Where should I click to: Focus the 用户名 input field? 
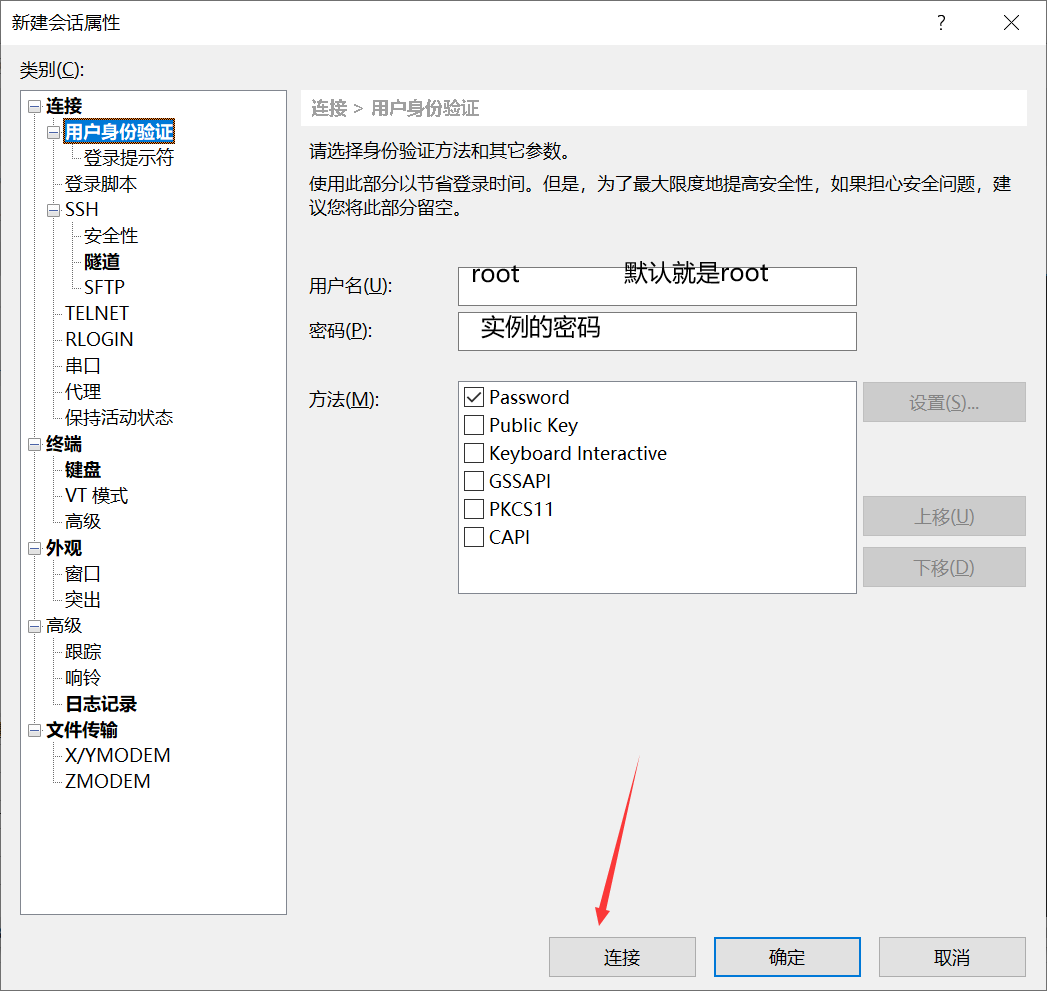(657, 286)
